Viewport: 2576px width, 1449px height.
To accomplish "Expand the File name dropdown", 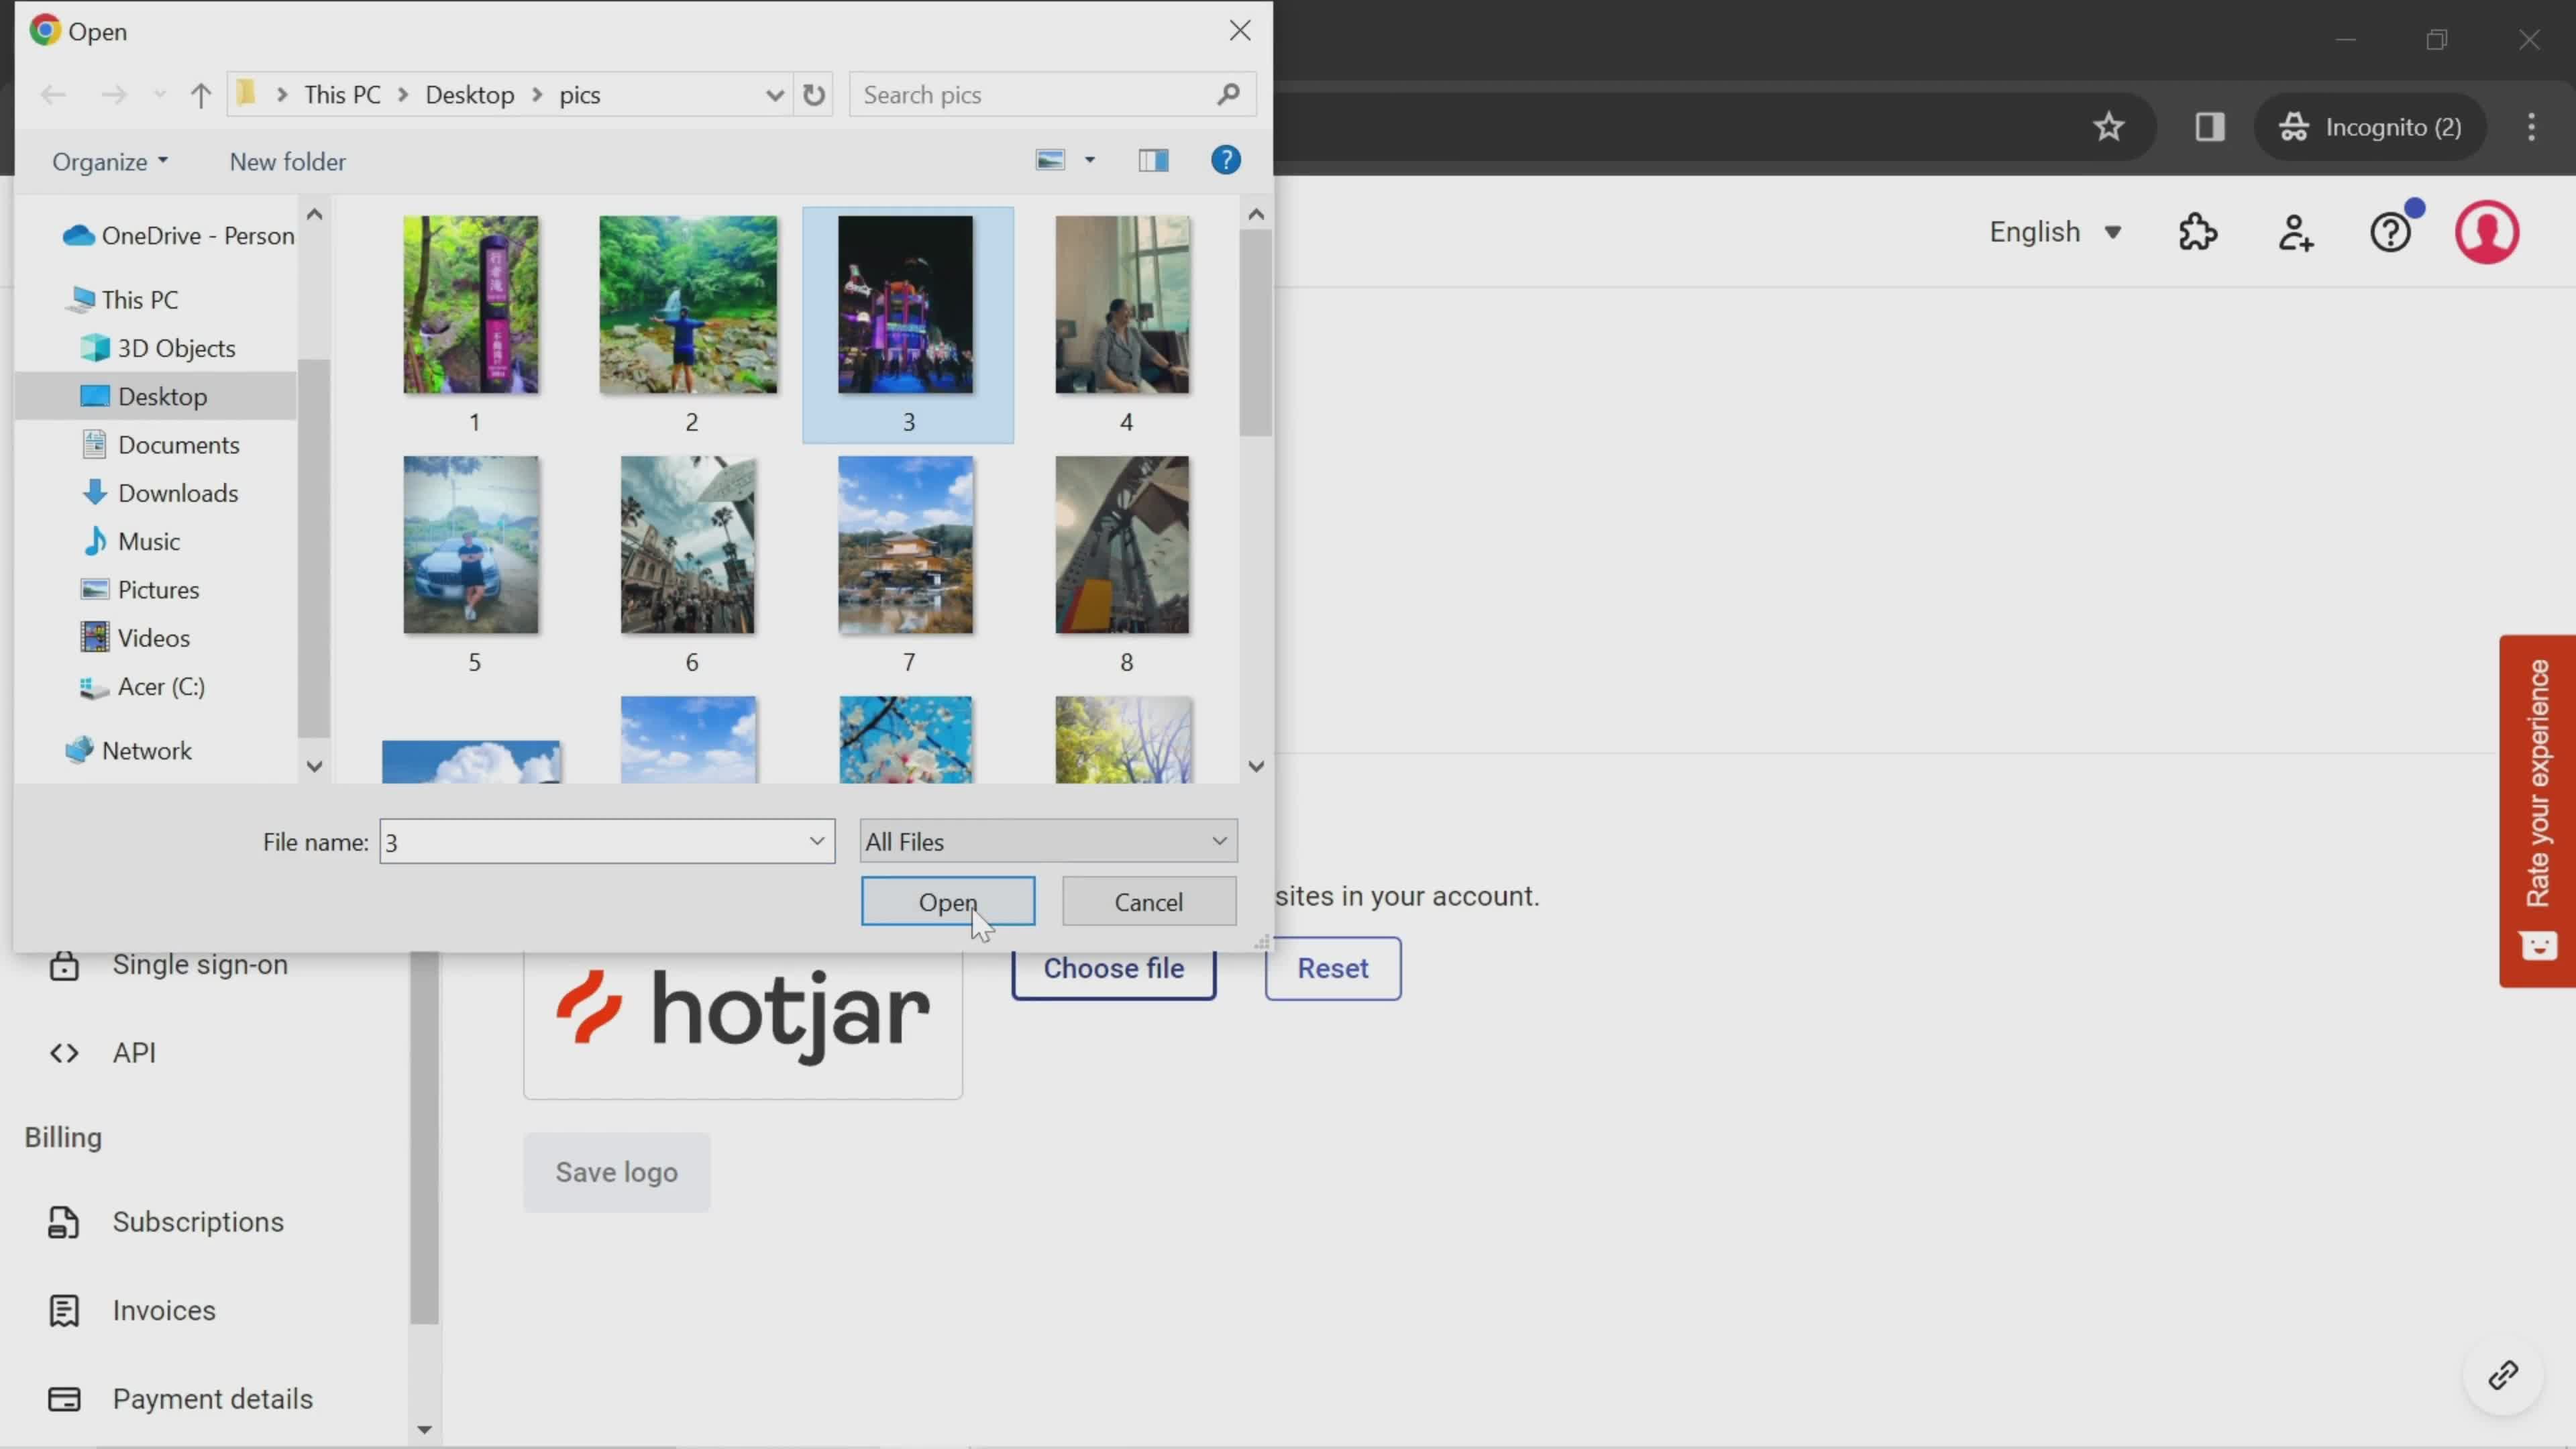I will (x=816, y=841).
